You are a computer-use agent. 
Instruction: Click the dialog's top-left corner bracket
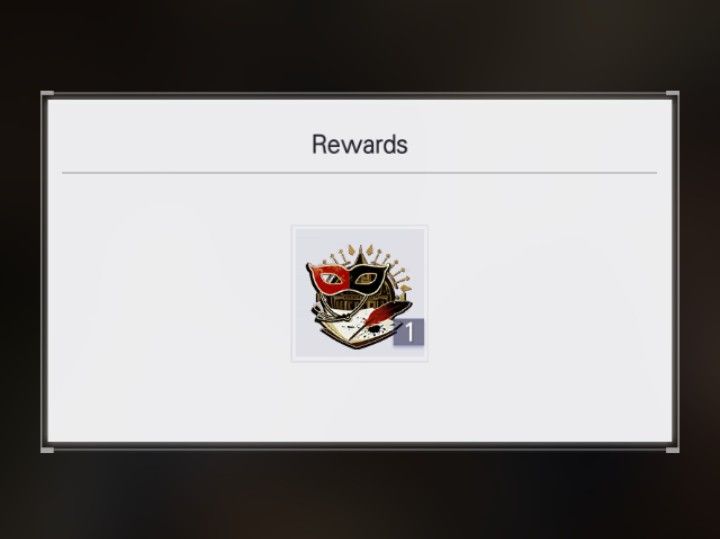[47, 94]
